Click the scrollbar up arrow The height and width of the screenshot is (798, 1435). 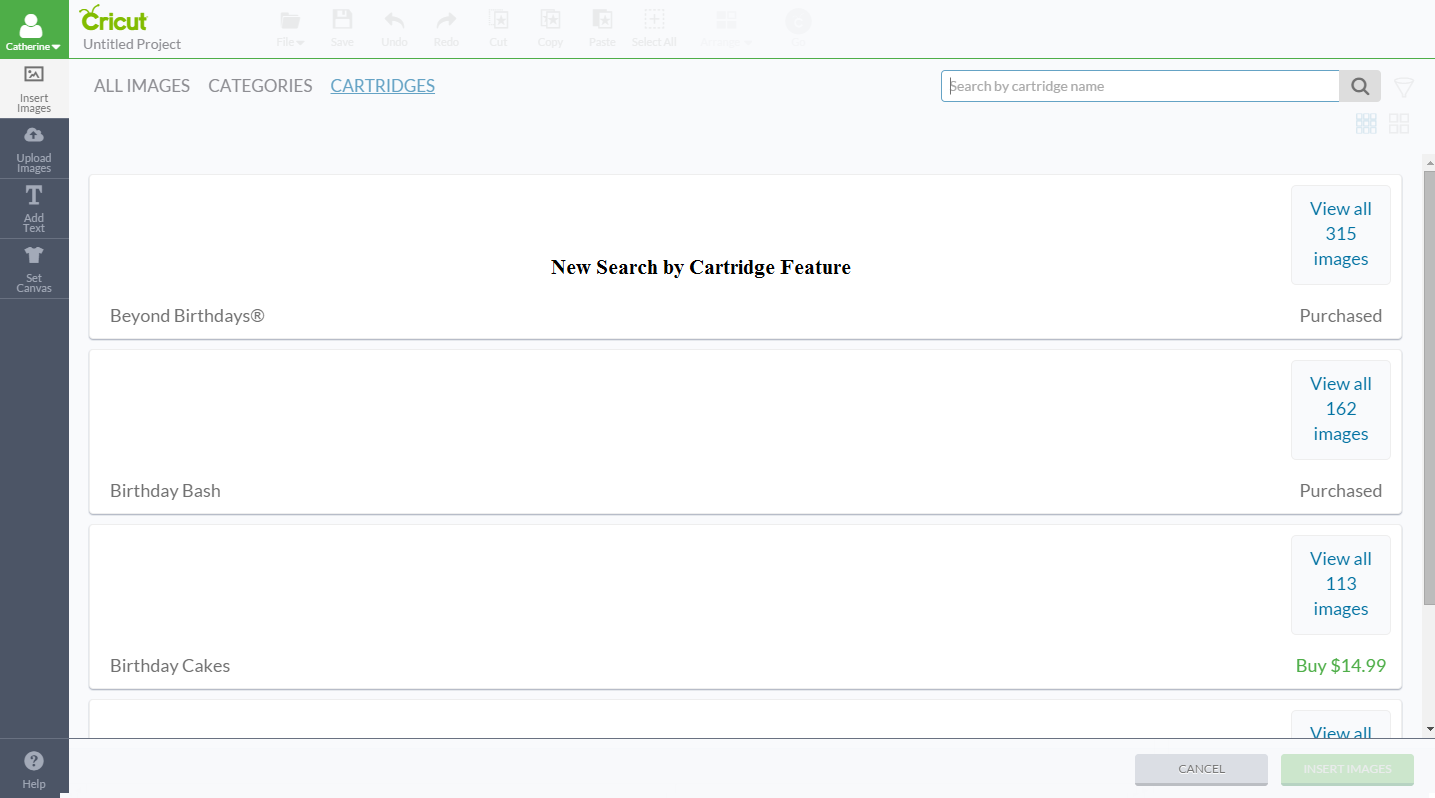[x=1429, y=162]
